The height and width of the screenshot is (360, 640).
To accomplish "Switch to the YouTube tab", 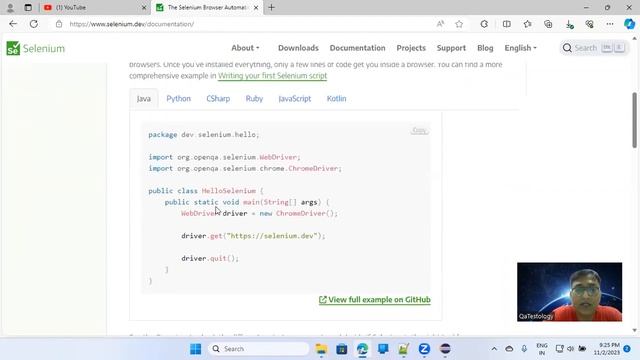I will [x=95, y=7].
